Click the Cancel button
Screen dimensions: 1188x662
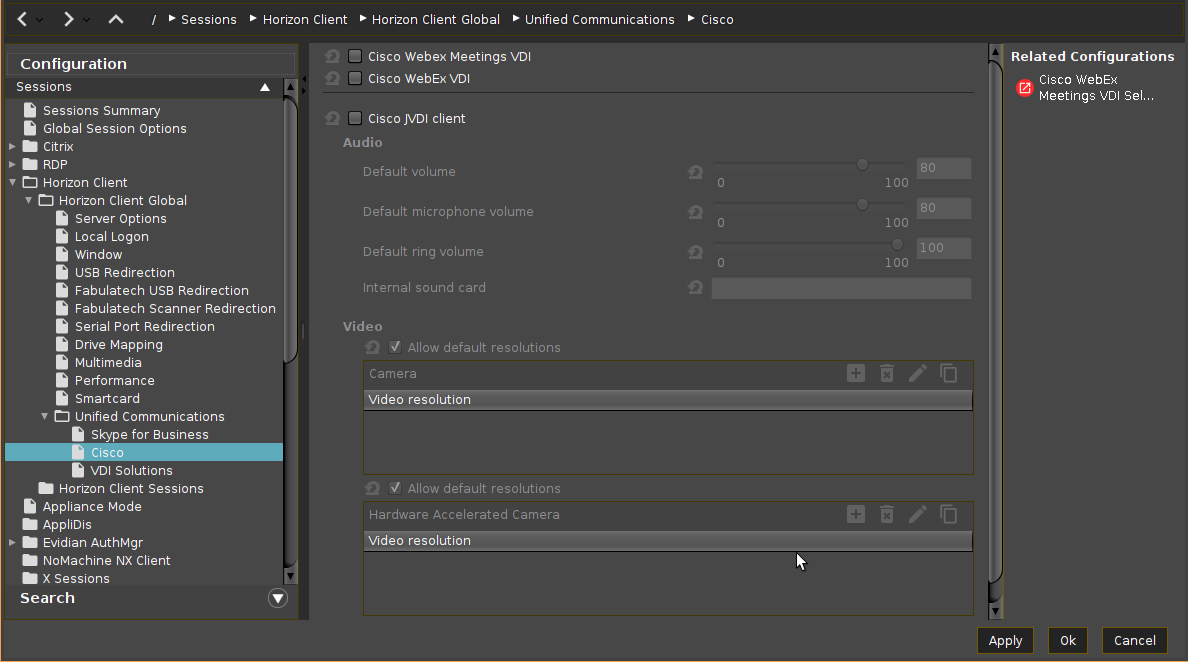(1134, 640)
